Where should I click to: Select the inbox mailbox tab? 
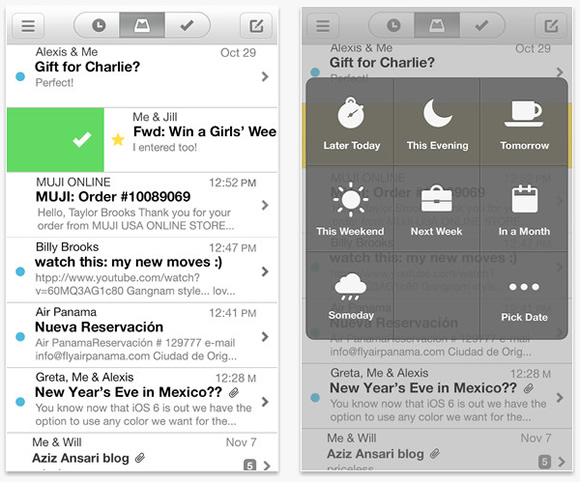(x=142, y=25)
